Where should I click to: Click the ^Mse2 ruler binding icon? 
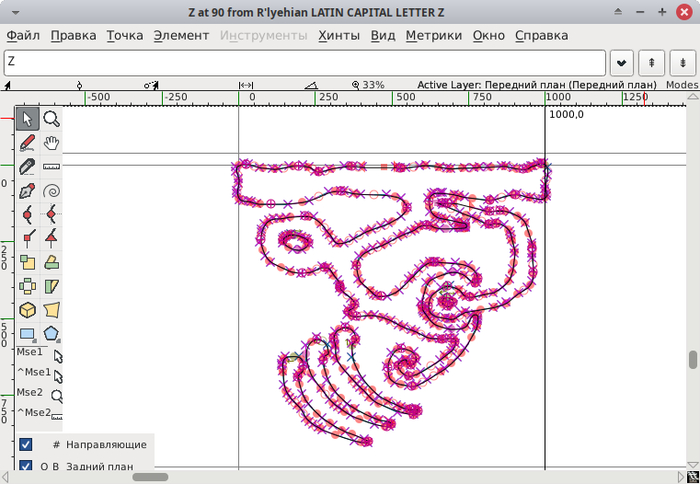click(57, 417)
